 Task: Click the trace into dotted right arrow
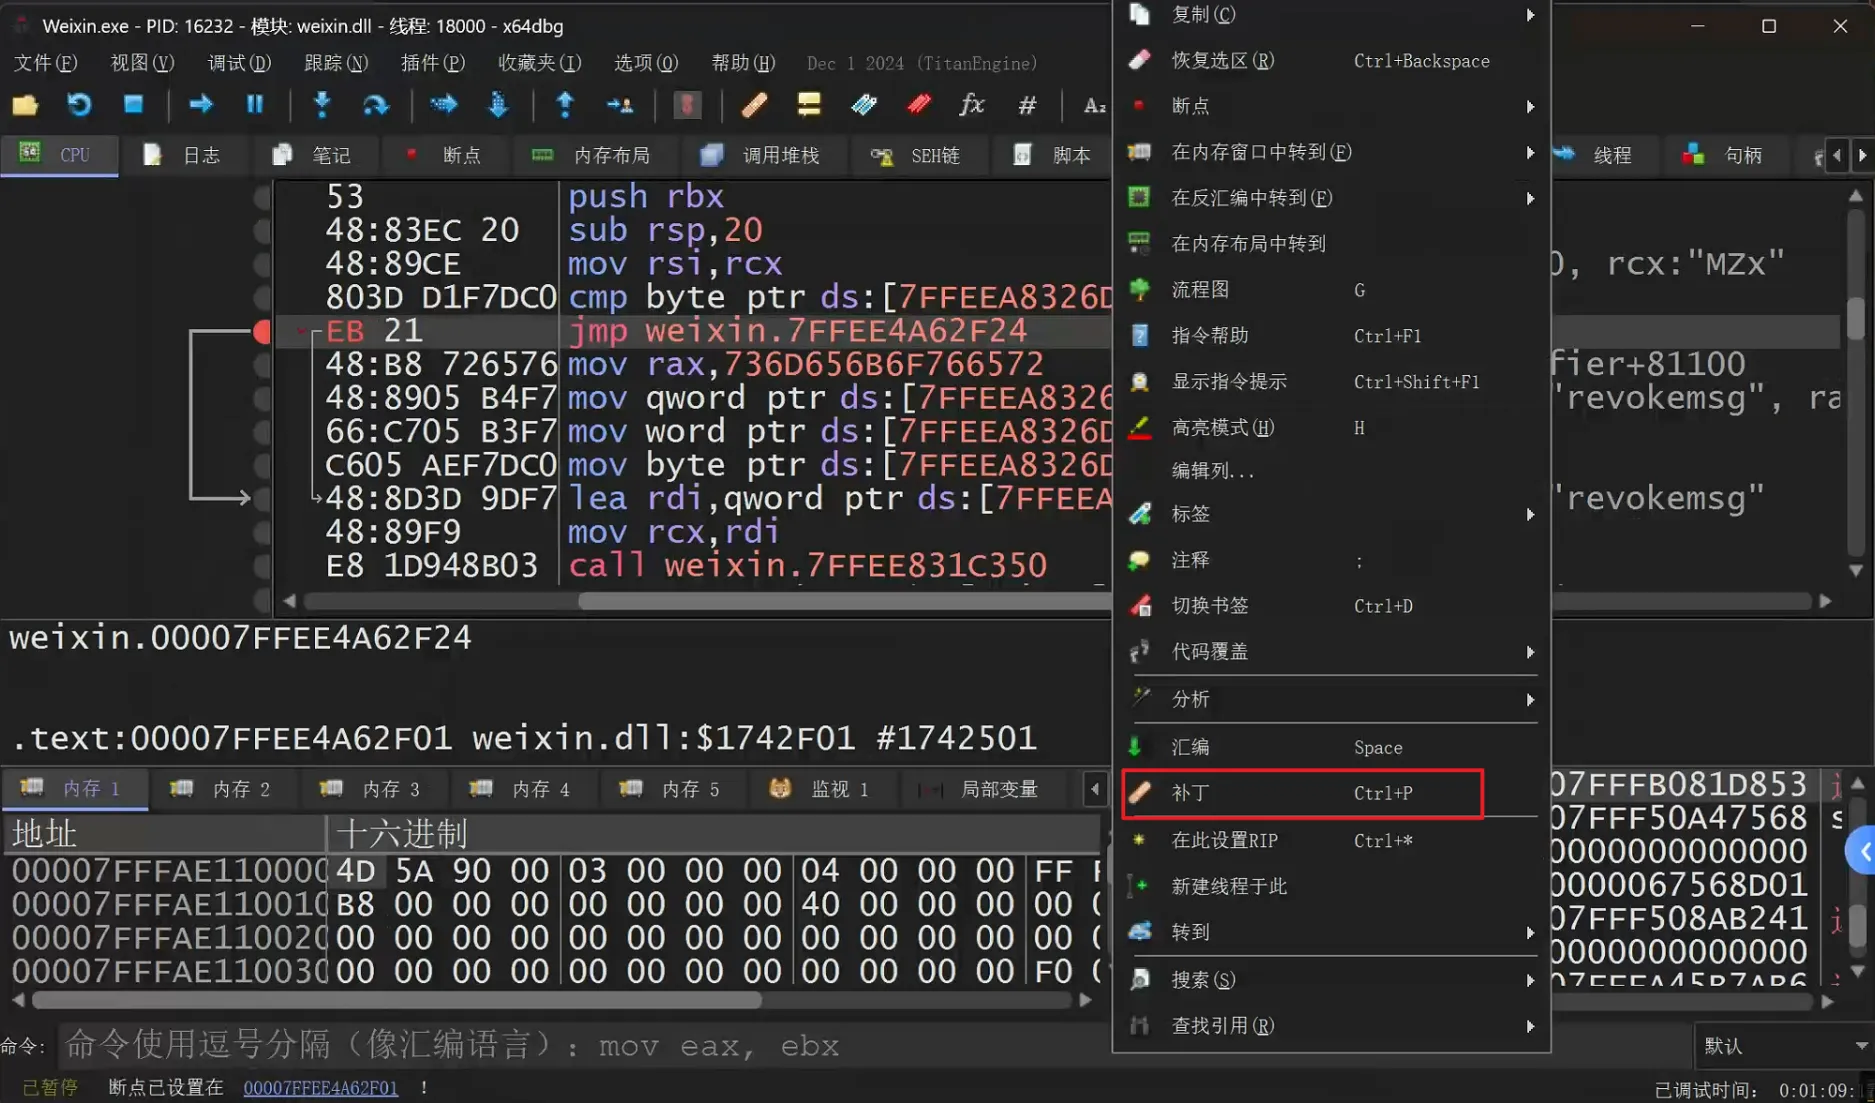(x=444, y=105)
